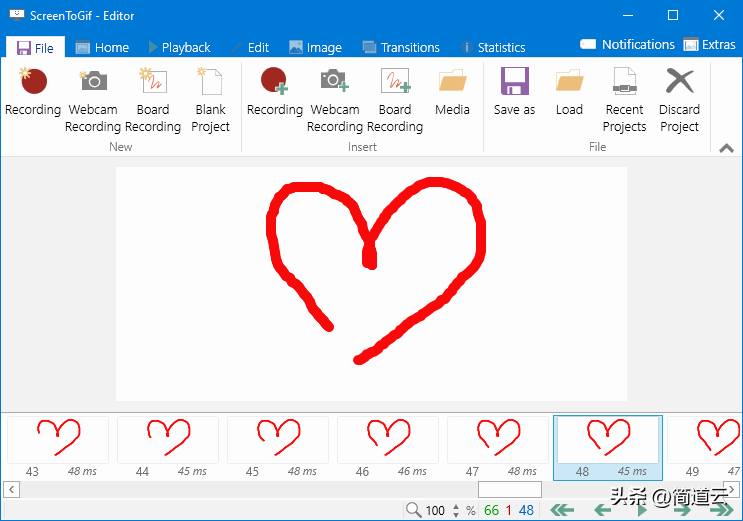Click the total frame count 66
This screenshot has width=743, height=521.
(491, 511)
